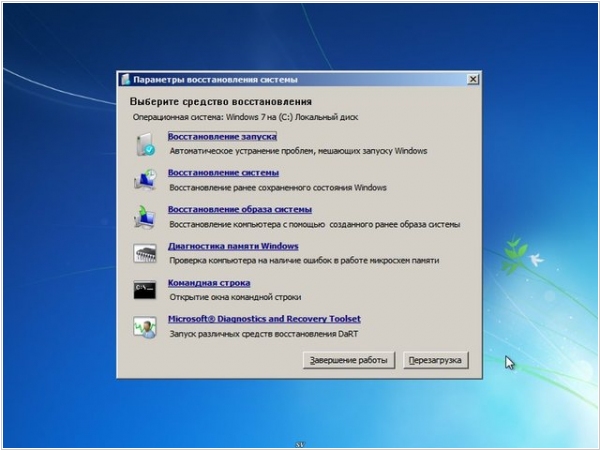Open the Командная строка link
Image resolution: width=600 pixels, height=450 pixels.
pyautogui.click(x=209, y=283)
